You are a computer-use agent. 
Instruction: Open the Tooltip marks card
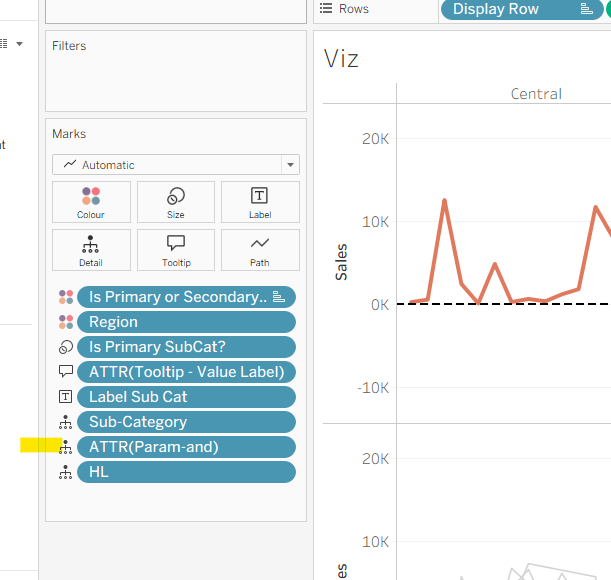175,250
